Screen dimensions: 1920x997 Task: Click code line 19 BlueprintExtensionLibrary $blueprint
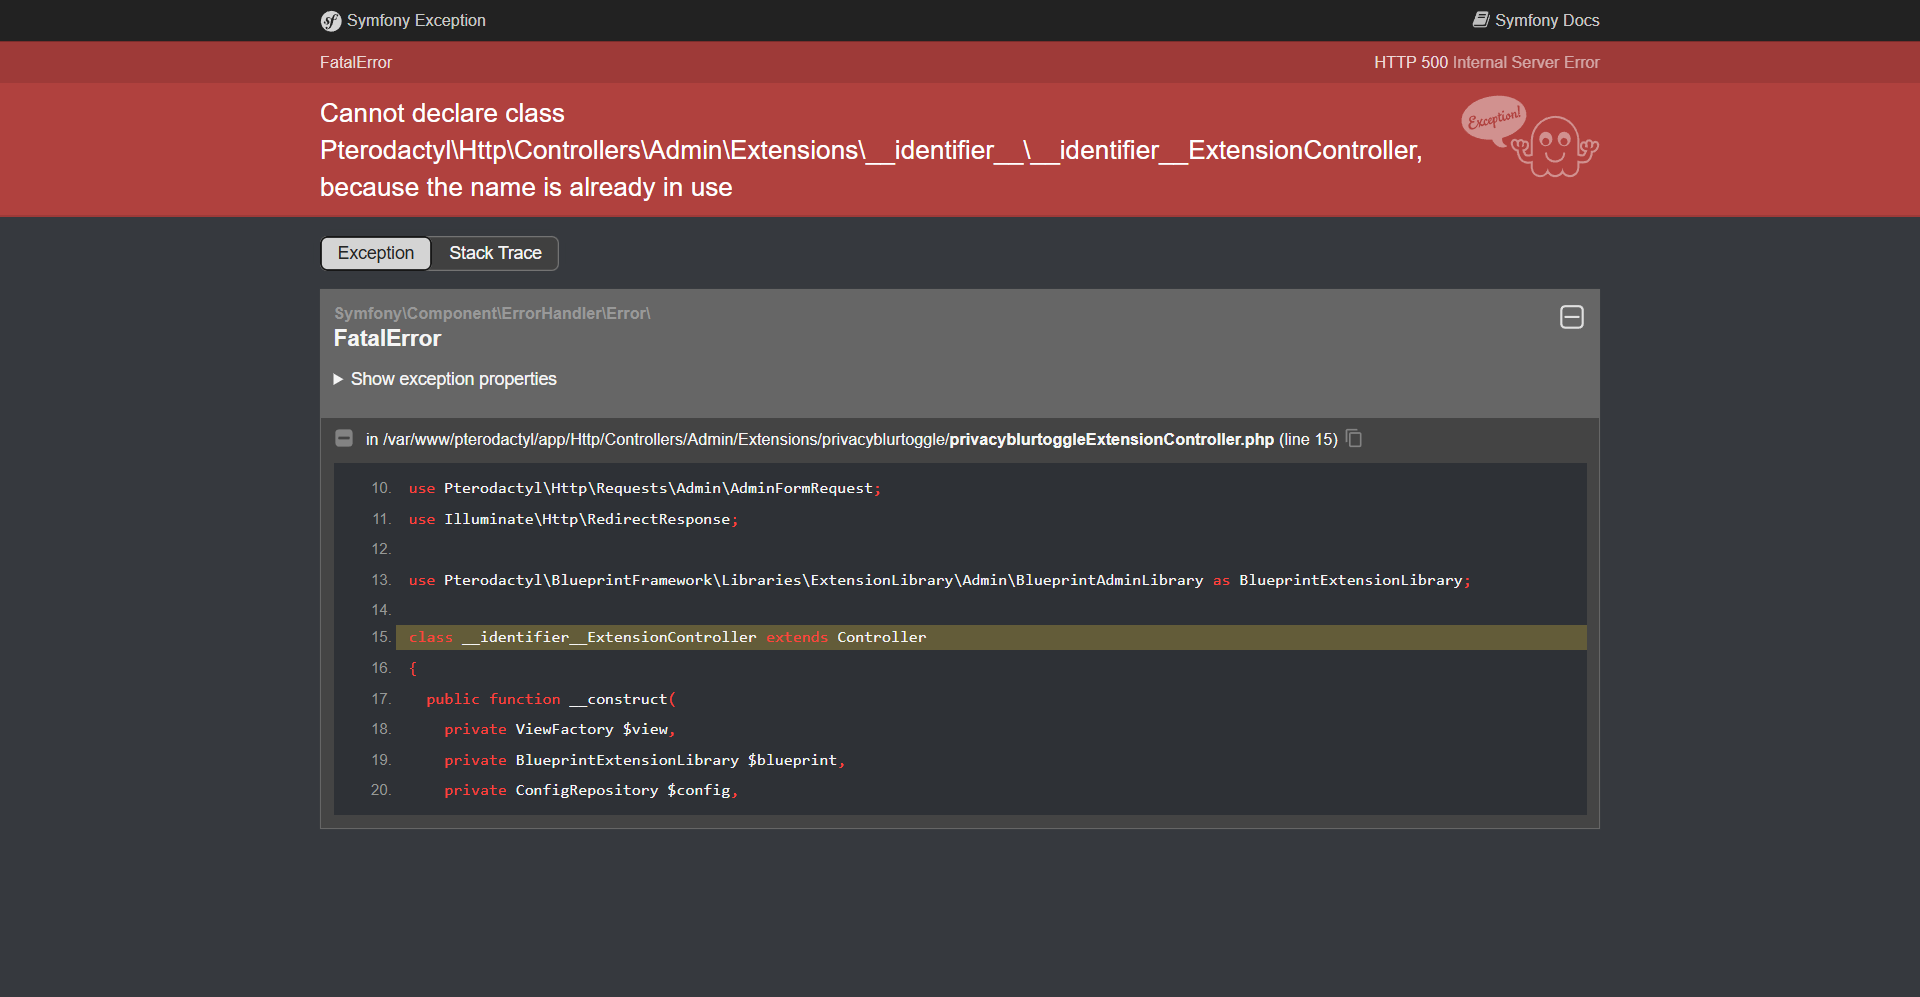coord(645,760)
